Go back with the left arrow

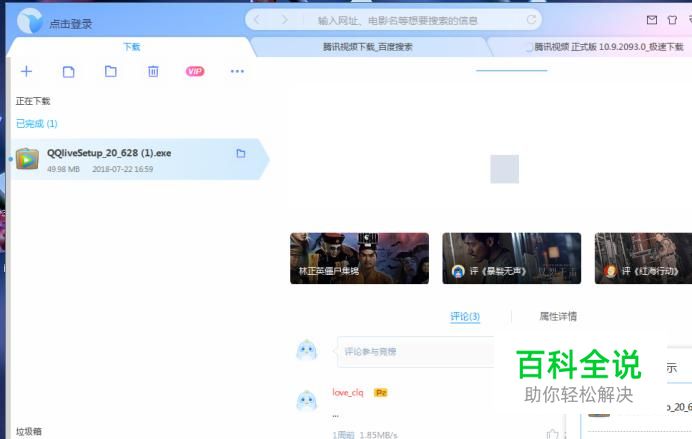click(257, 20)
